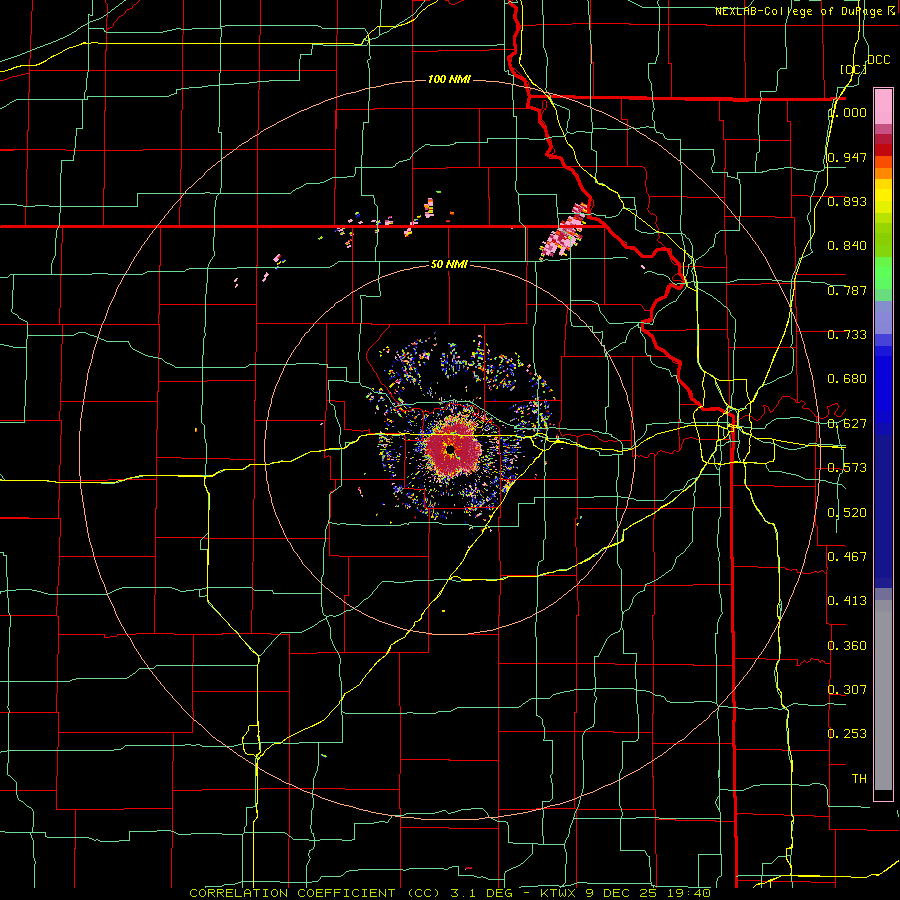Viewport: 900px width, 900px height.
Task: Click the 0.840 scale value
Action: (x=847, y=246)
